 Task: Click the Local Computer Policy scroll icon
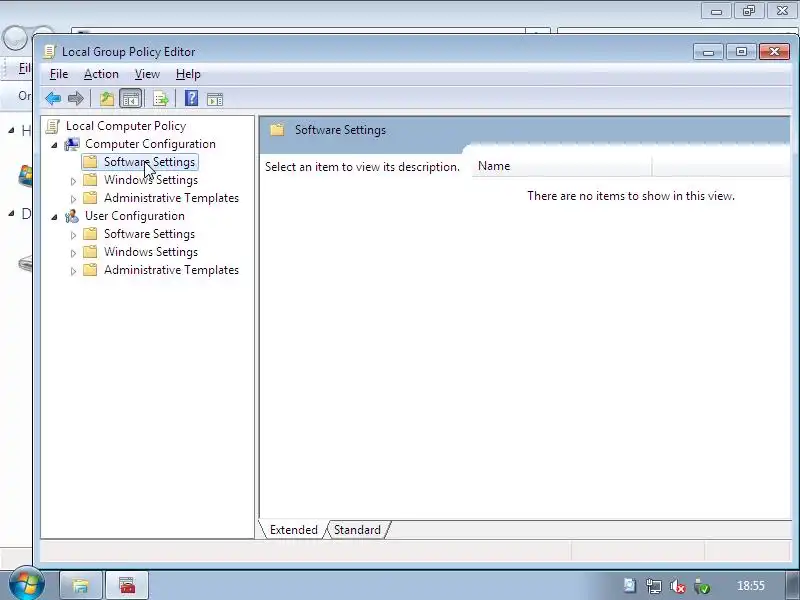click(52, 126)
